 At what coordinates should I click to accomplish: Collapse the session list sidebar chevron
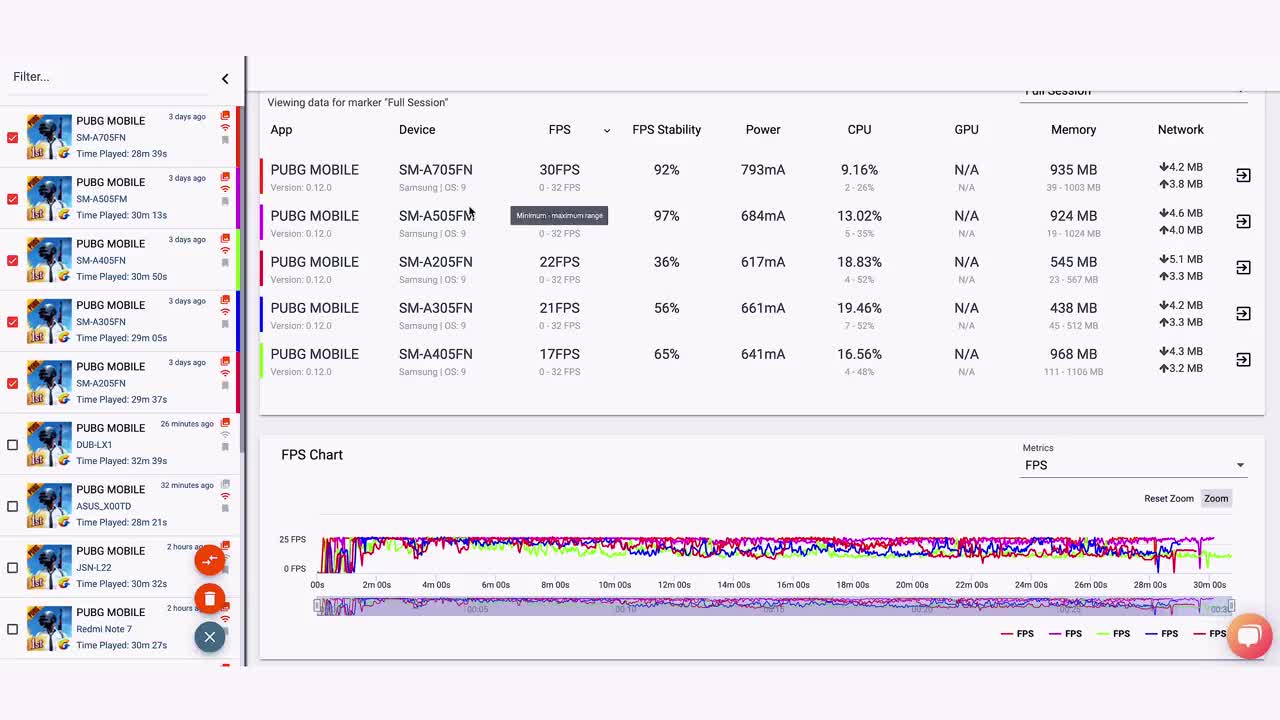225,79
